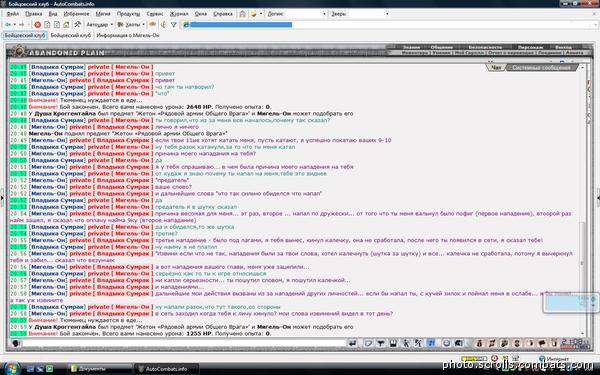Viewport: 600px width, 375px height.
Task: Open the Магия menu
Action: click(x=103, y=14)
